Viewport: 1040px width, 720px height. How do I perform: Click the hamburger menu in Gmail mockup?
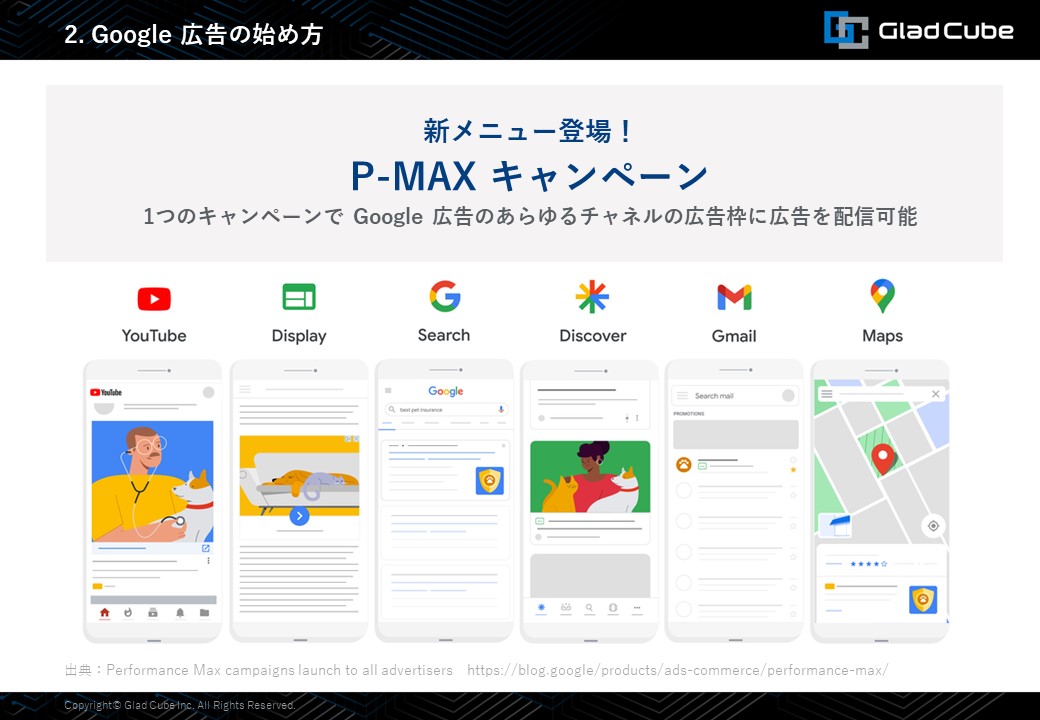pos(682,396)
